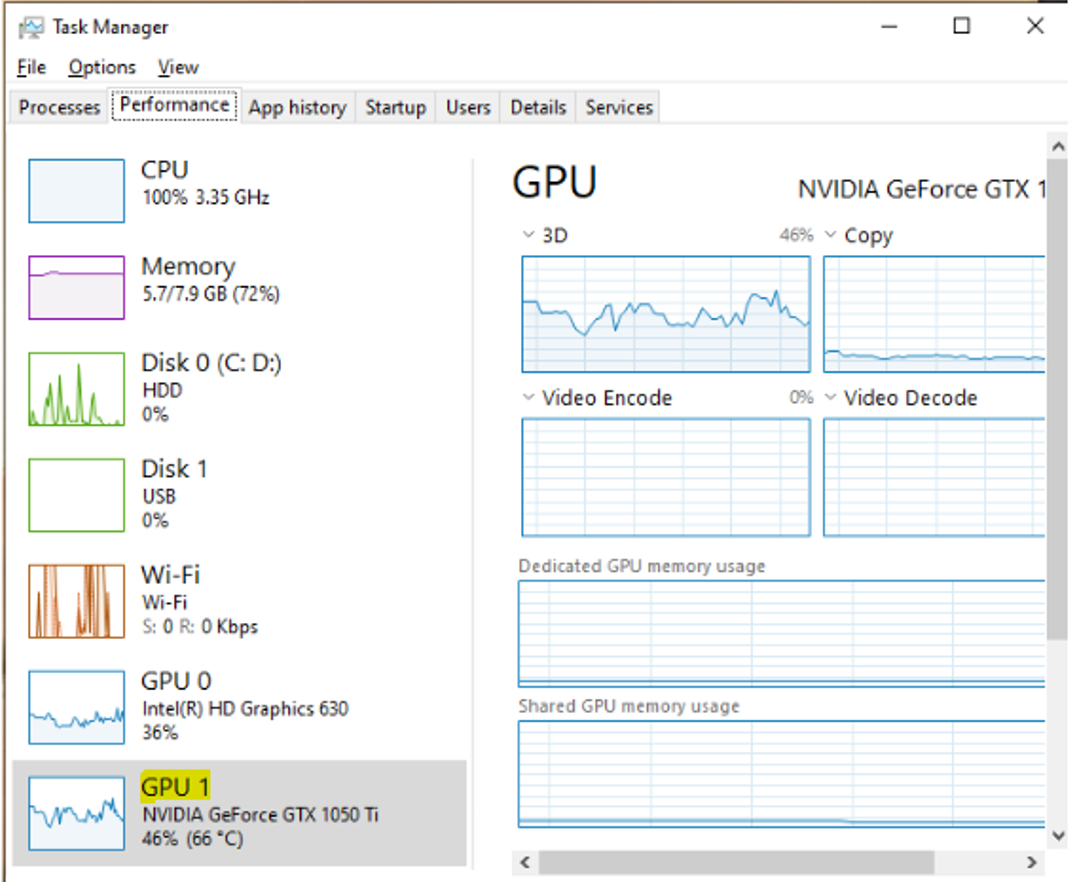
Task: Select the Disk 0 HDD thumbnail
Action: tap(77, 389)
